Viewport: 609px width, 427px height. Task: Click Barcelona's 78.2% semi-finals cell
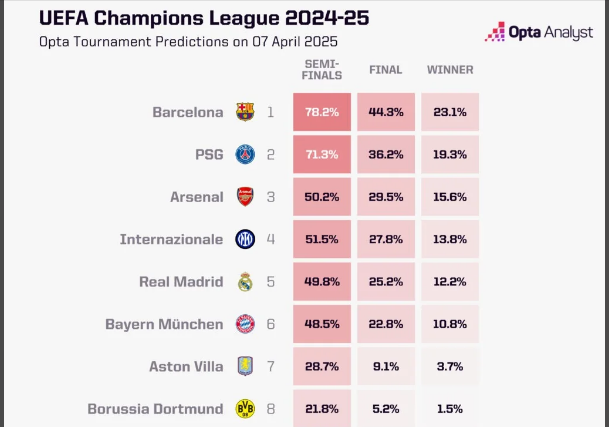coord(323,112)
